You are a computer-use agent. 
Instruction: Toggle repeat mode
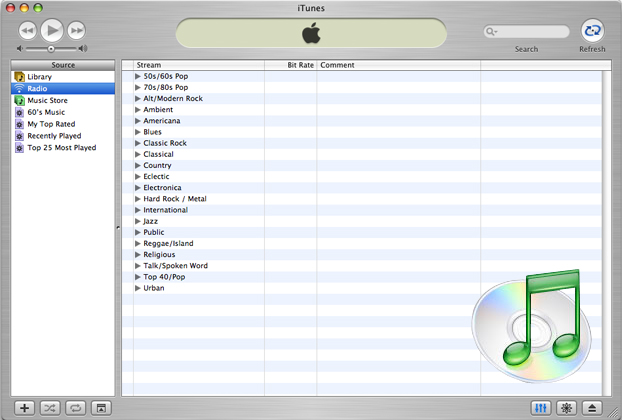75,408
